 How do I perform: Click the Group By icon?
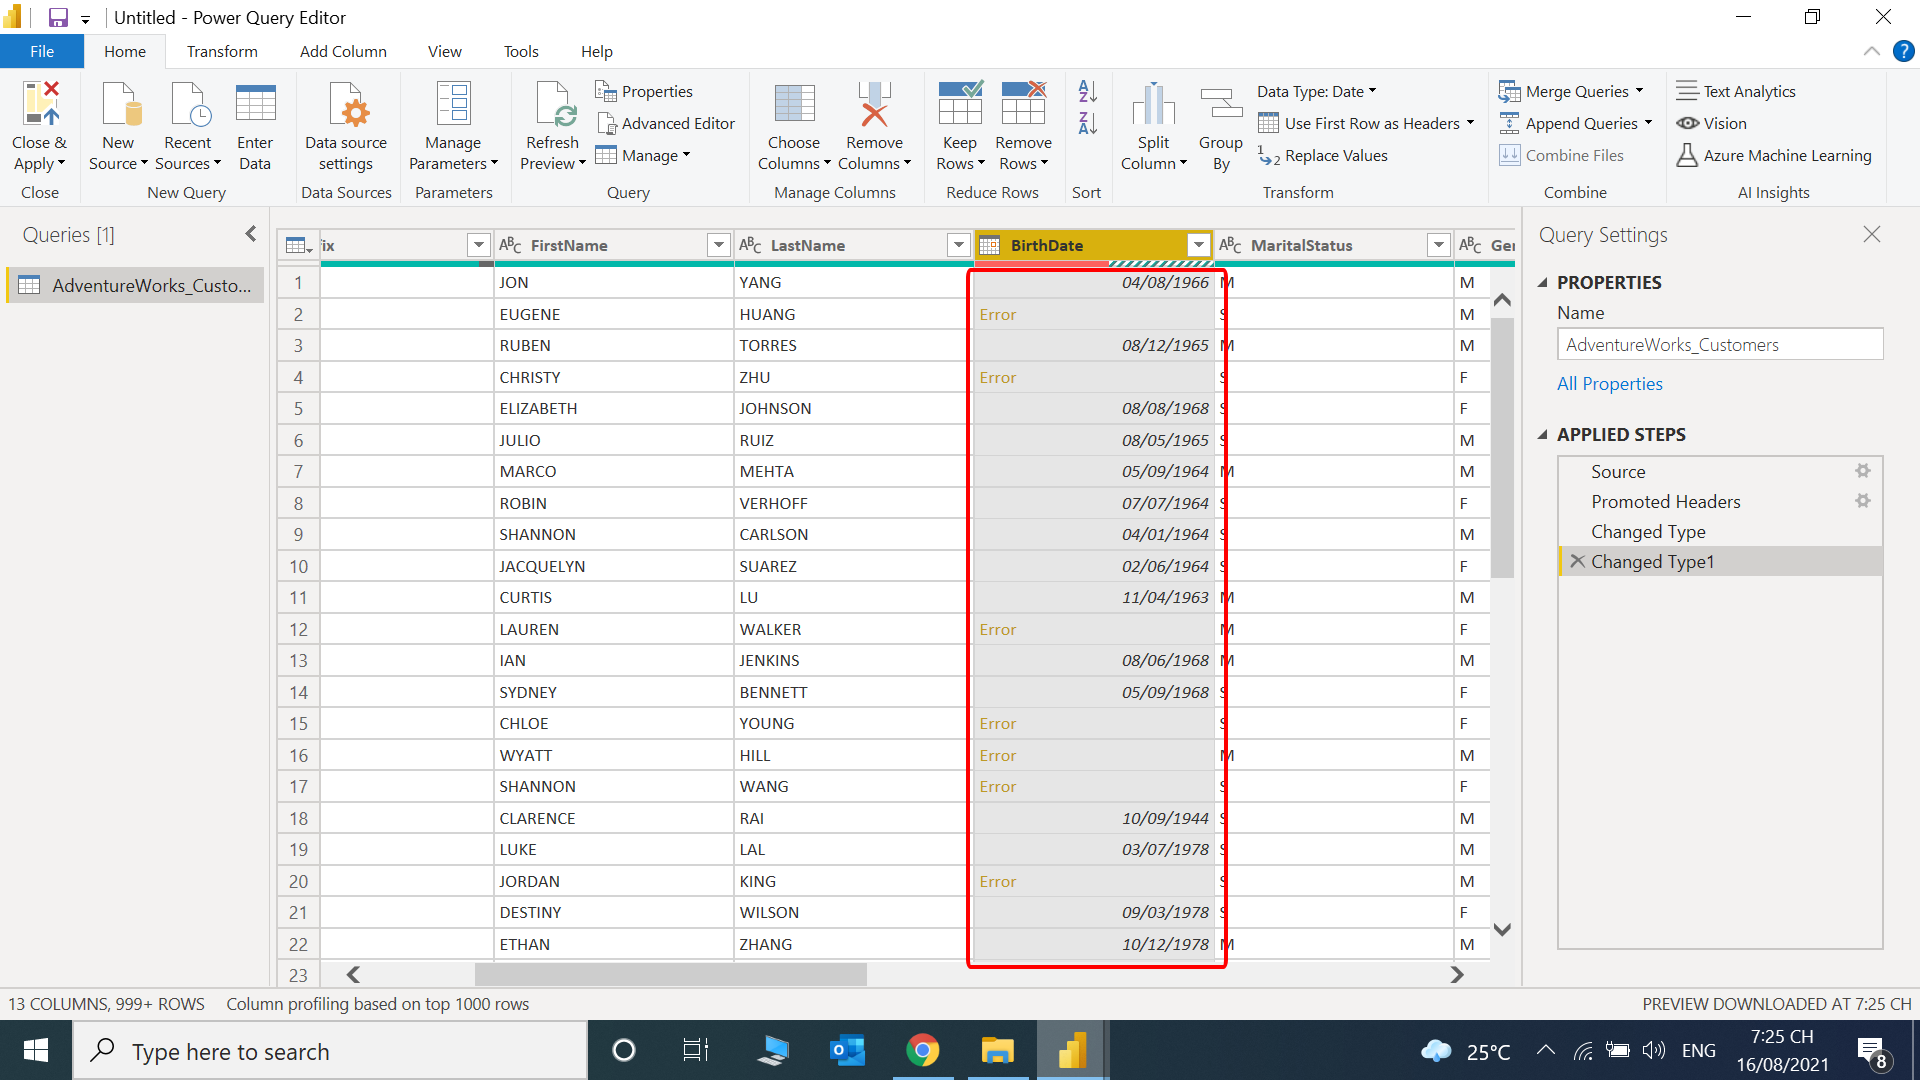(x=1221, y=104)
